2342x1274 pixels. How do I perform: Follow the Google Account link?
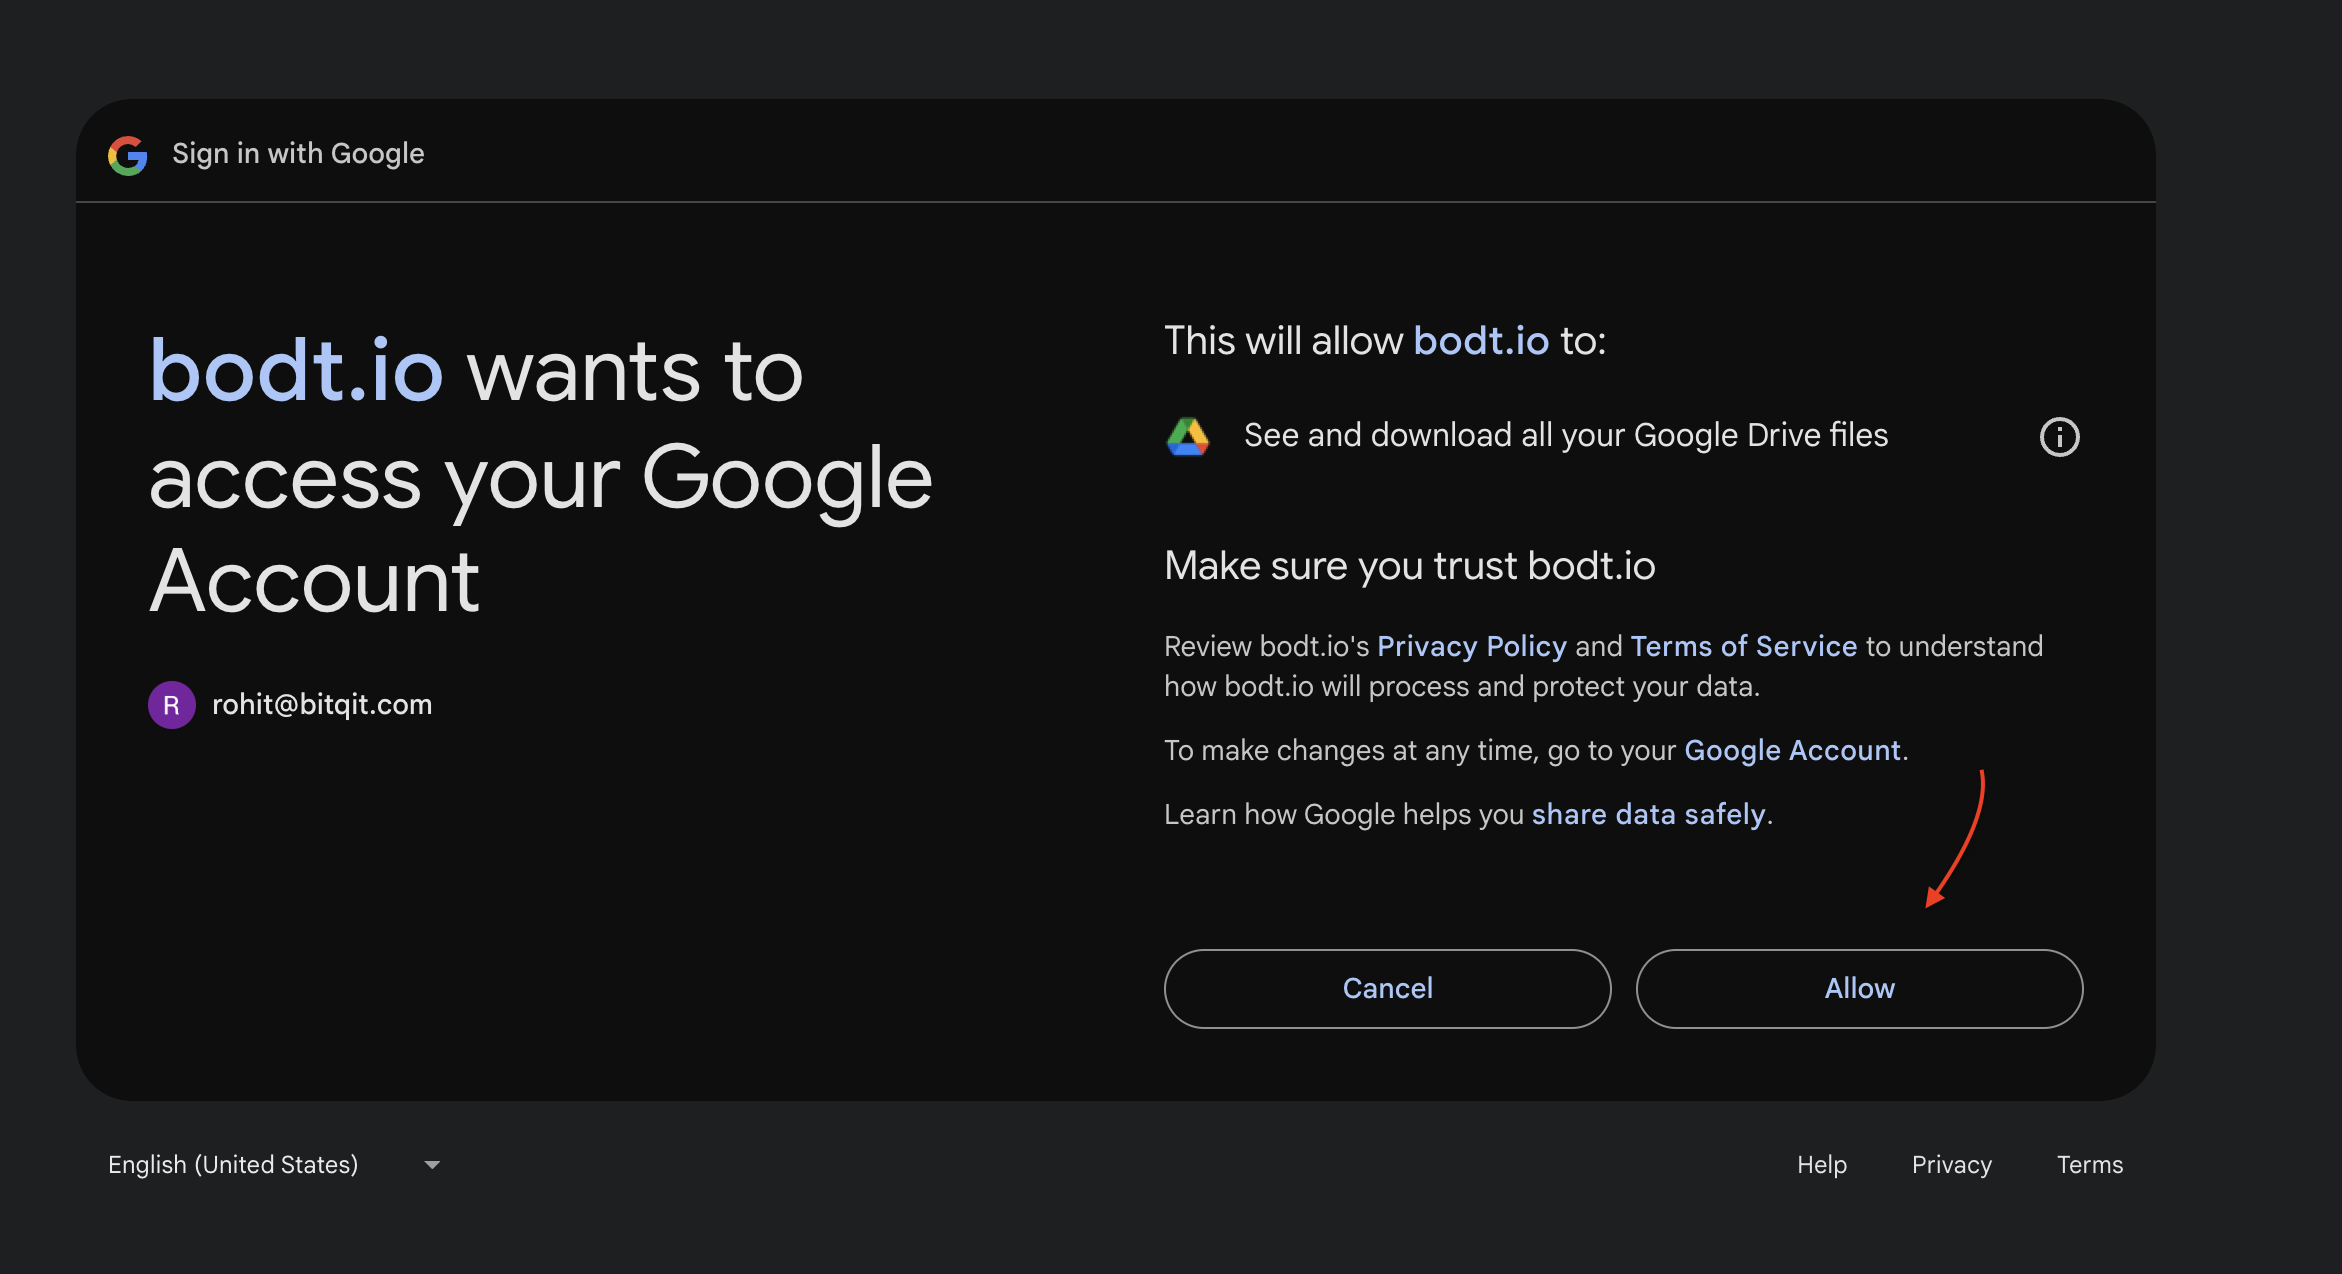(x=1792, y=751)
